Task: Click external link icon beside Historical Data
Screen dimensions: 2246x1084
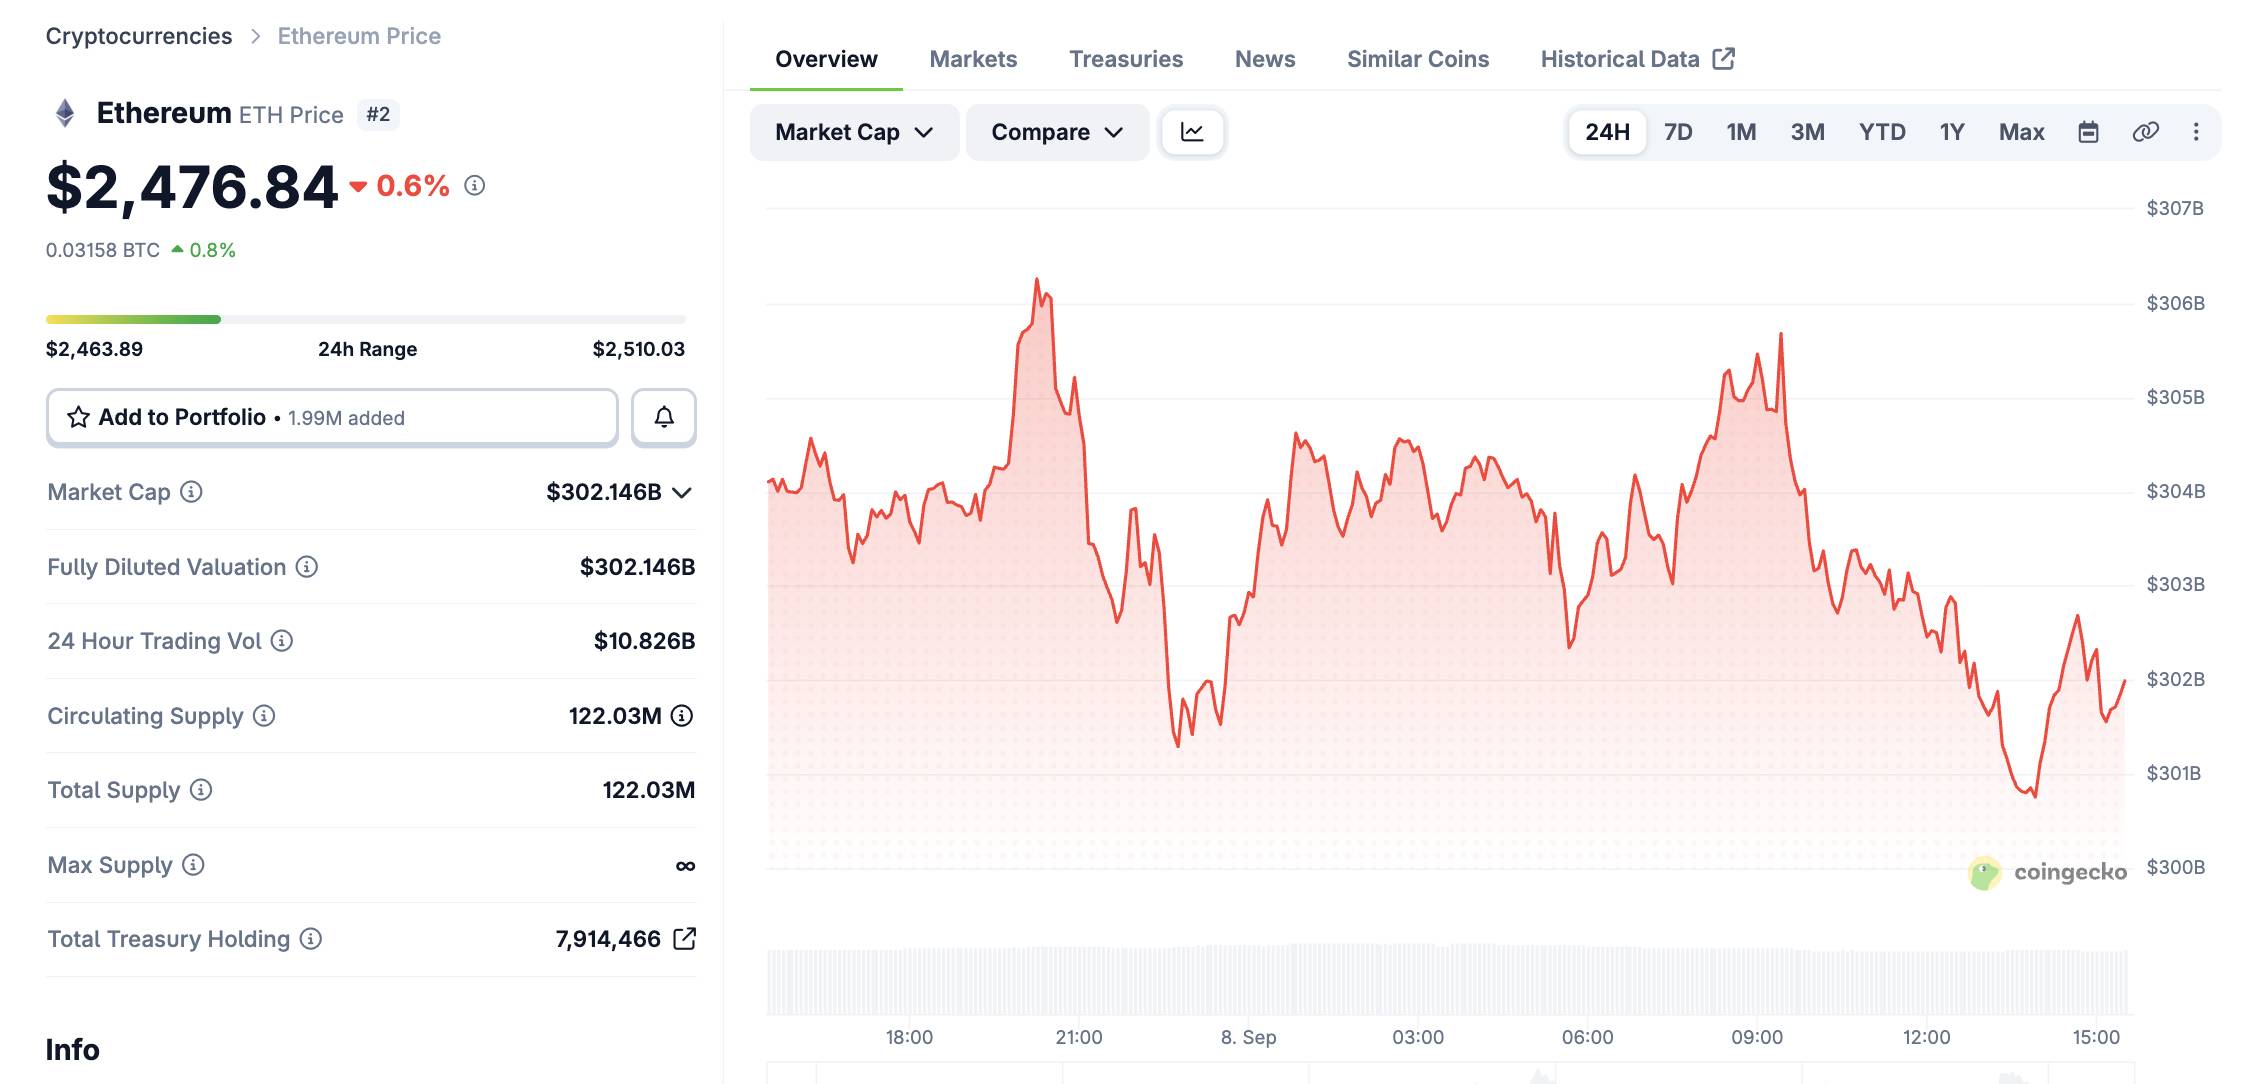Action: [1724, 58]
